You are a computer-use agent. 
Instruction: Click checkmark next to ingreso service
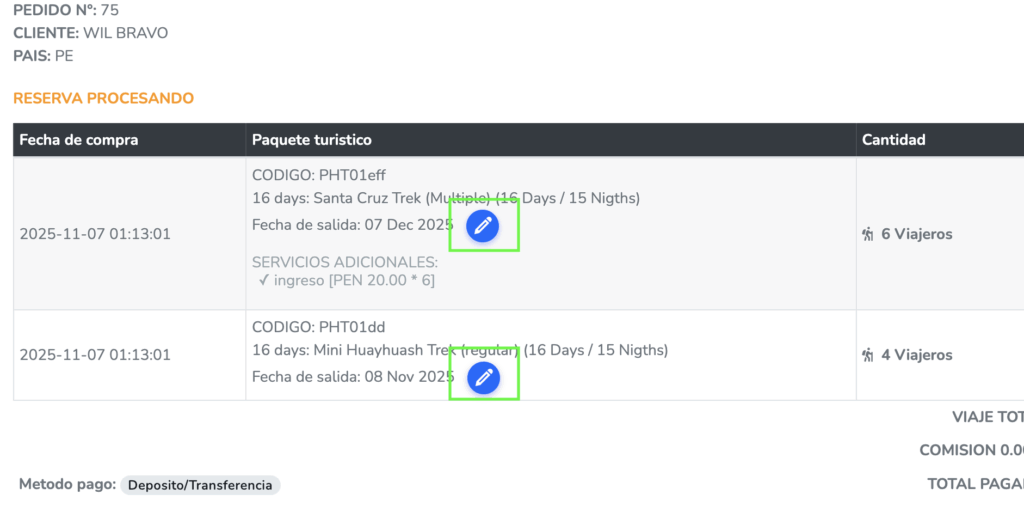[x=264, y=280]
